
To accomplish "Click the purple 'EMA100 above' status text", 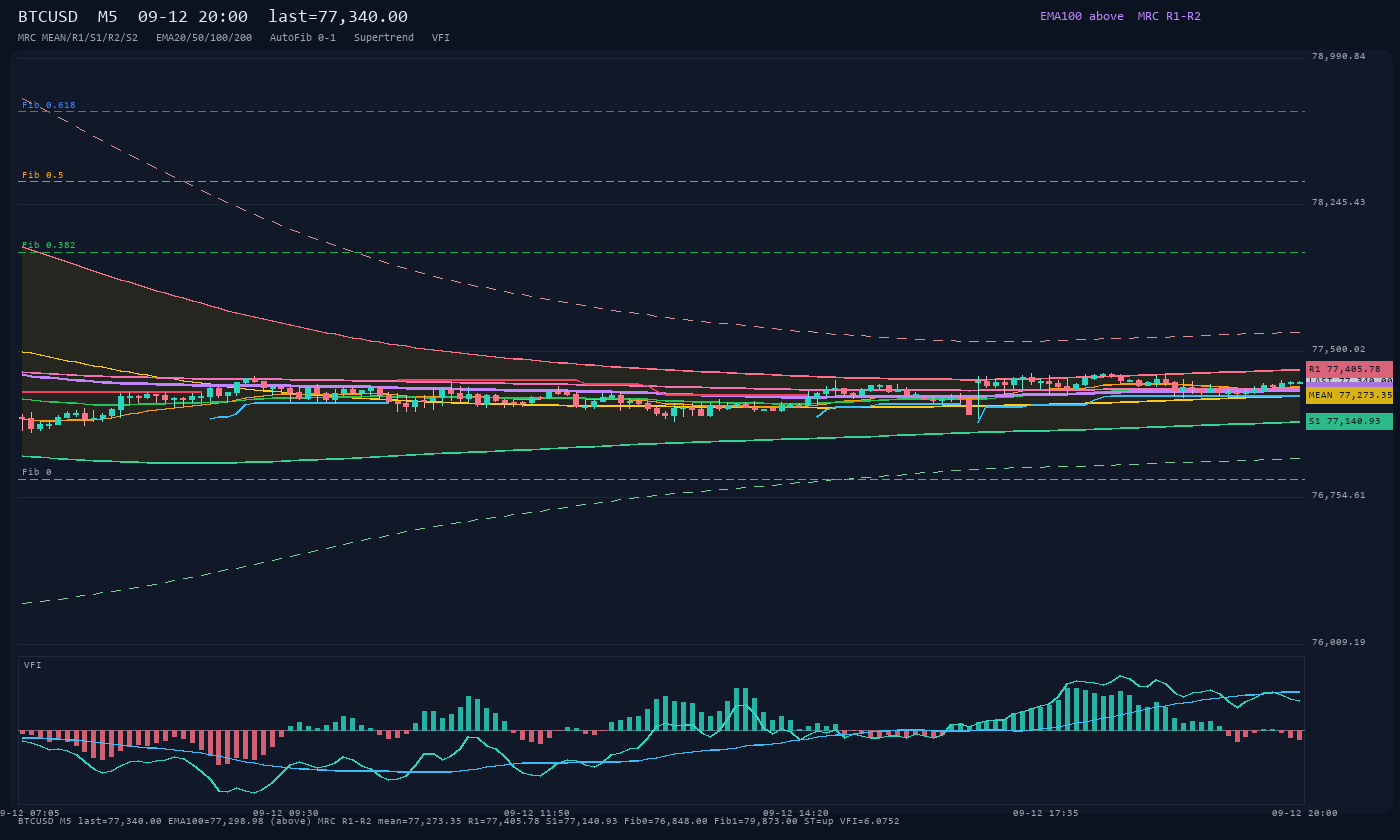I will 1082,16.
